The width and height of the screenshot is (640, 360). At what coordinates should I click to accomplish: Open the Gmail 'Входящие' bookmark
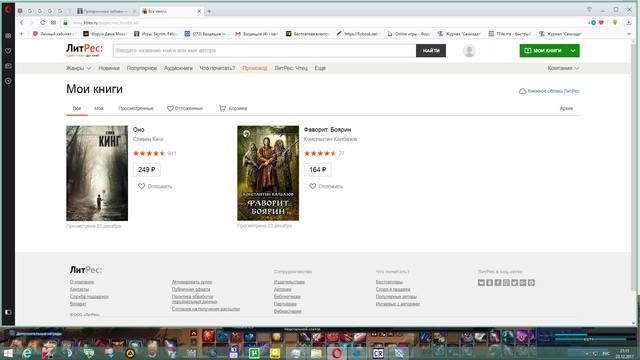coord(256,34)
